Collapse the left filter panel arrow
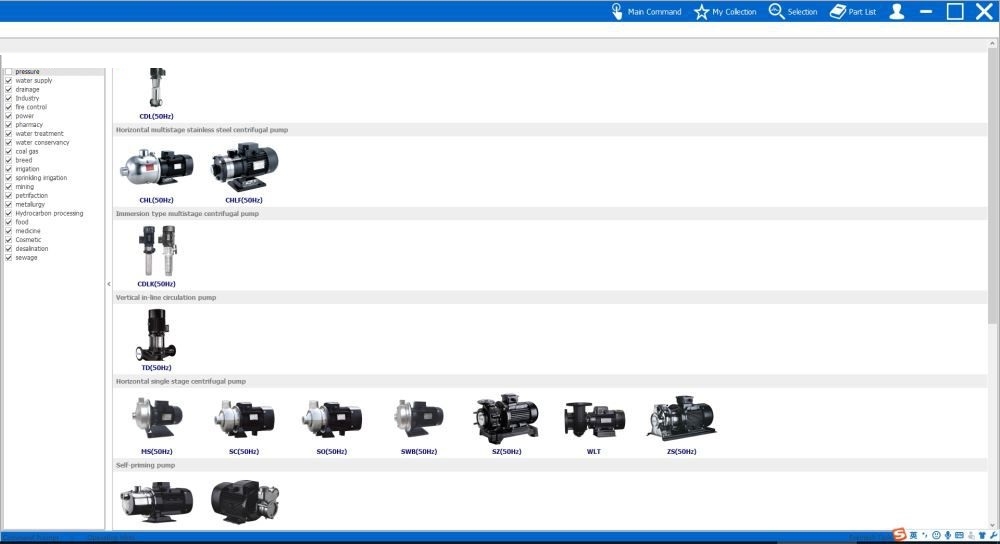1000x544 pixels. (109, 285)
